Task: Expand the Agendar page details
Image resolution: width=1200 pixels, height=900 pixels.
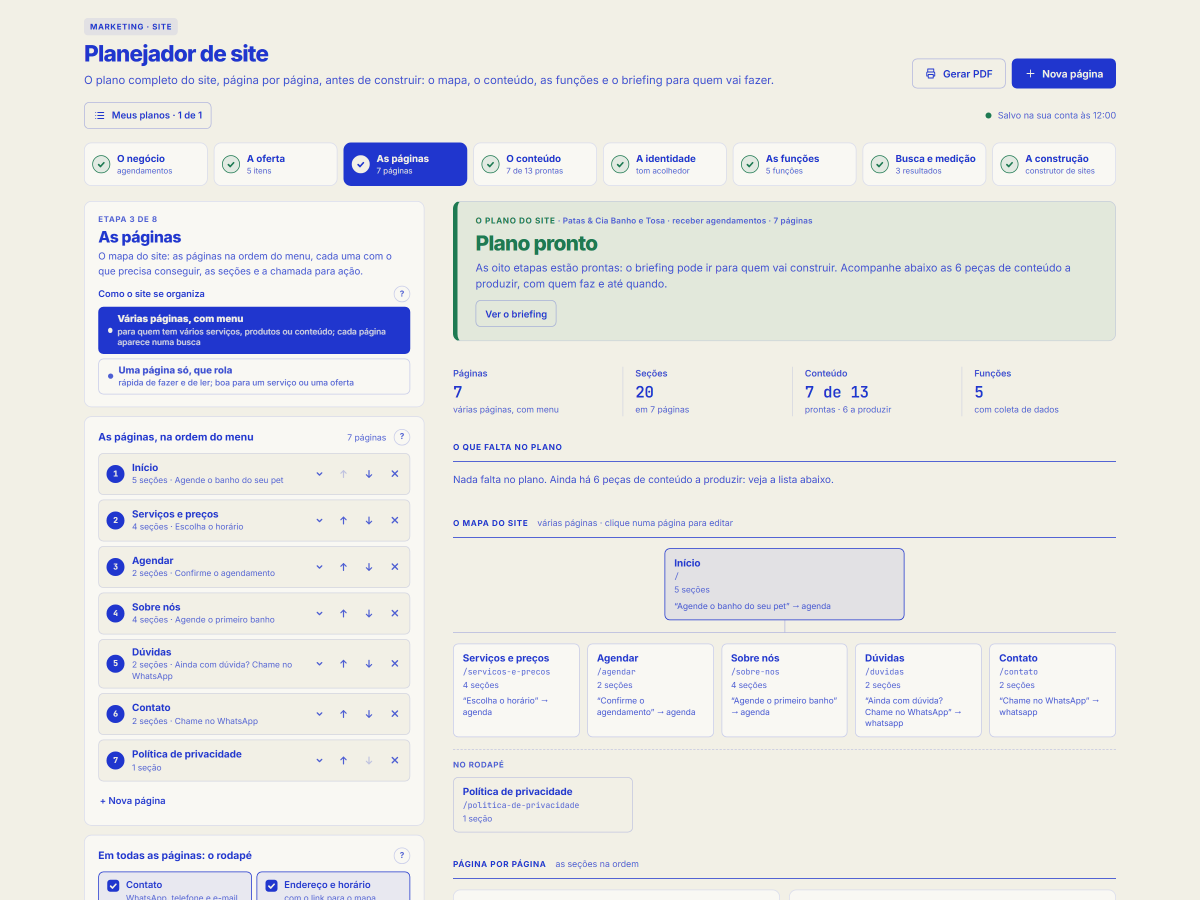Action: [x=319, y=567]
